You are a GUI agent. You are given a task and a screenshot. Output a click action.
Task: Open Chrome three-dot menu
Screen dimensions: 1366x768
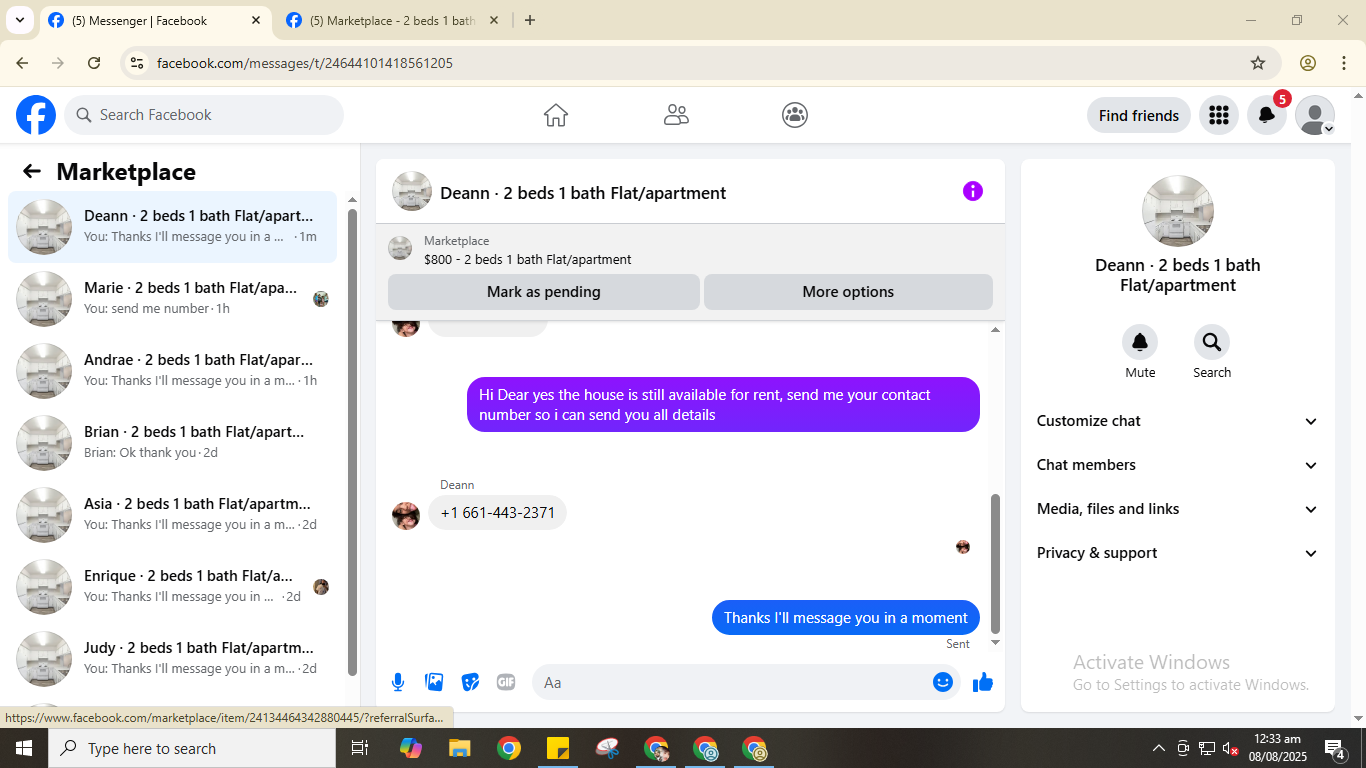(1344, 63)
